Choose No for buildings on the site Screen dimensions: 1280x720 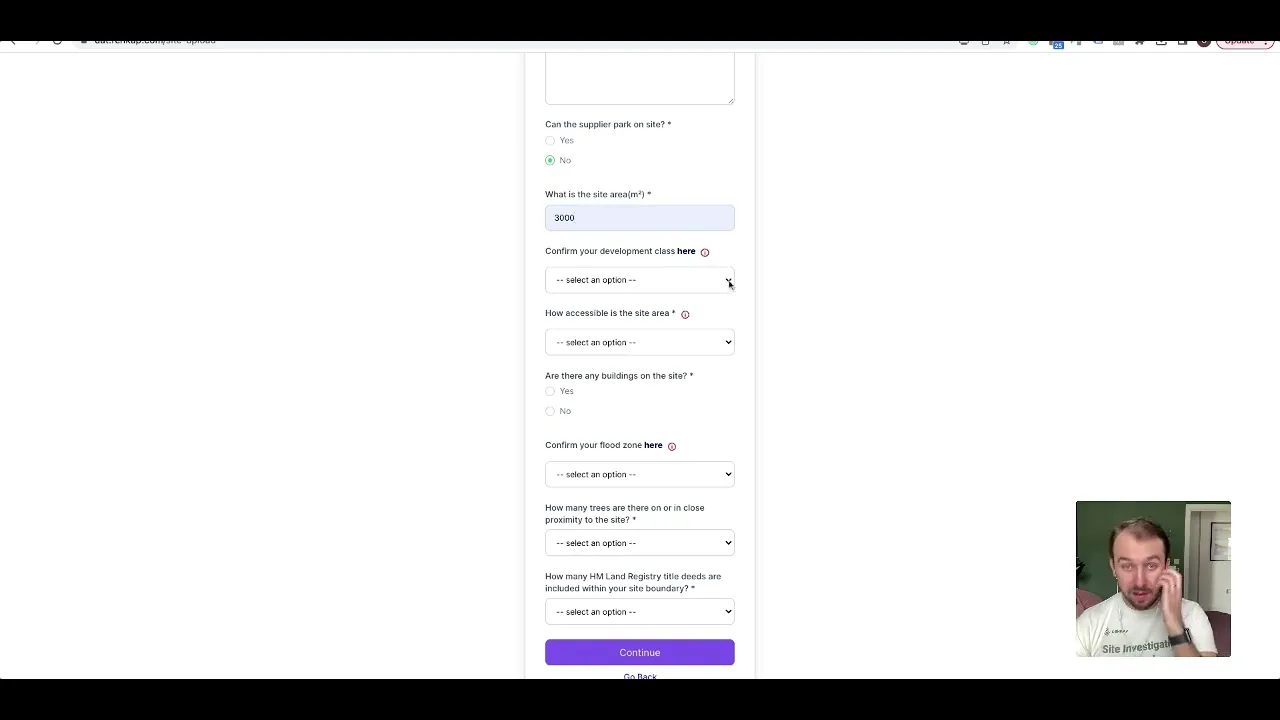(550, 412)
